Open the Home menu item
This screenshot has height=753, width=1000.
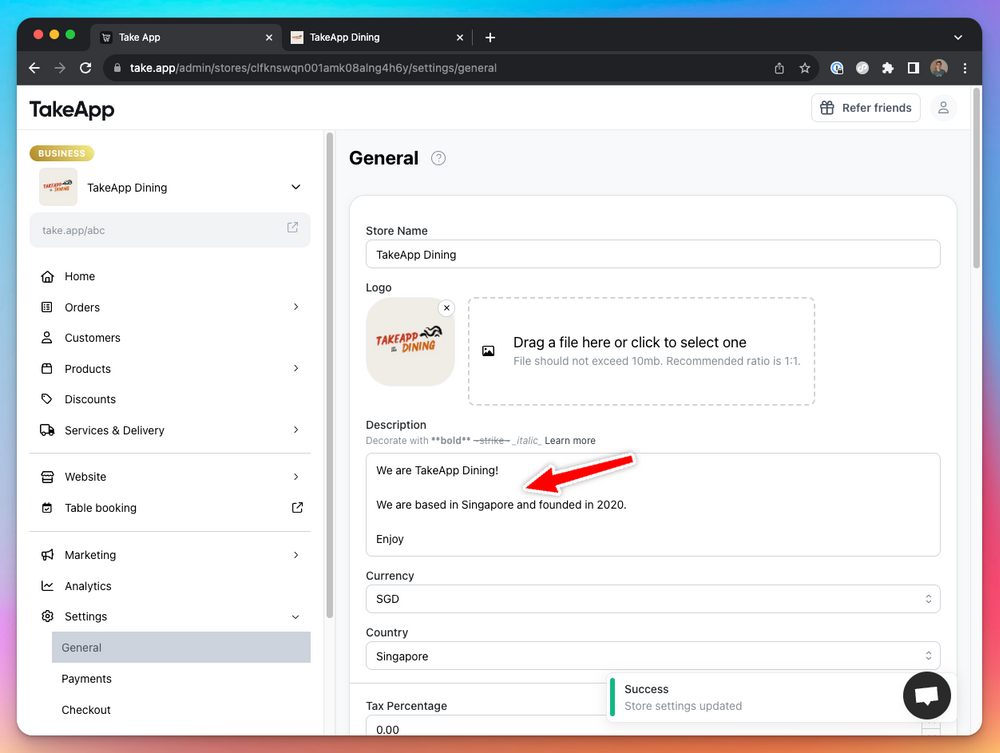click(x=170, y=276)
